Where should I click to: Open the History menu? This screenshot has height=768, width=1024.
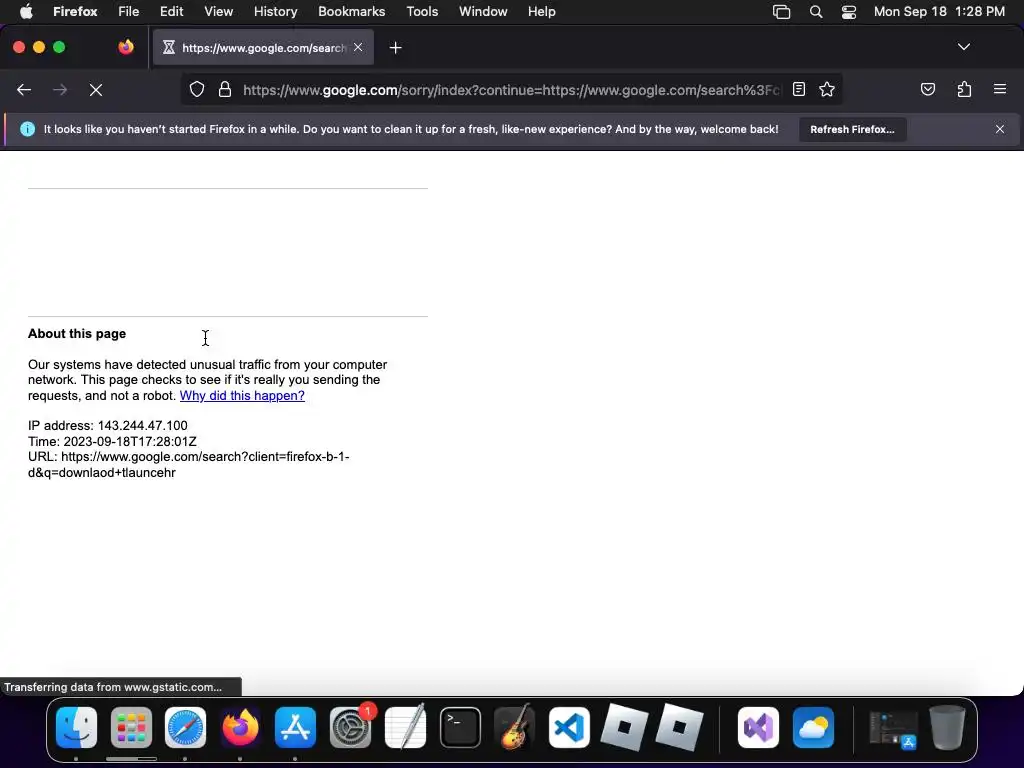click(x=275, y=12)
